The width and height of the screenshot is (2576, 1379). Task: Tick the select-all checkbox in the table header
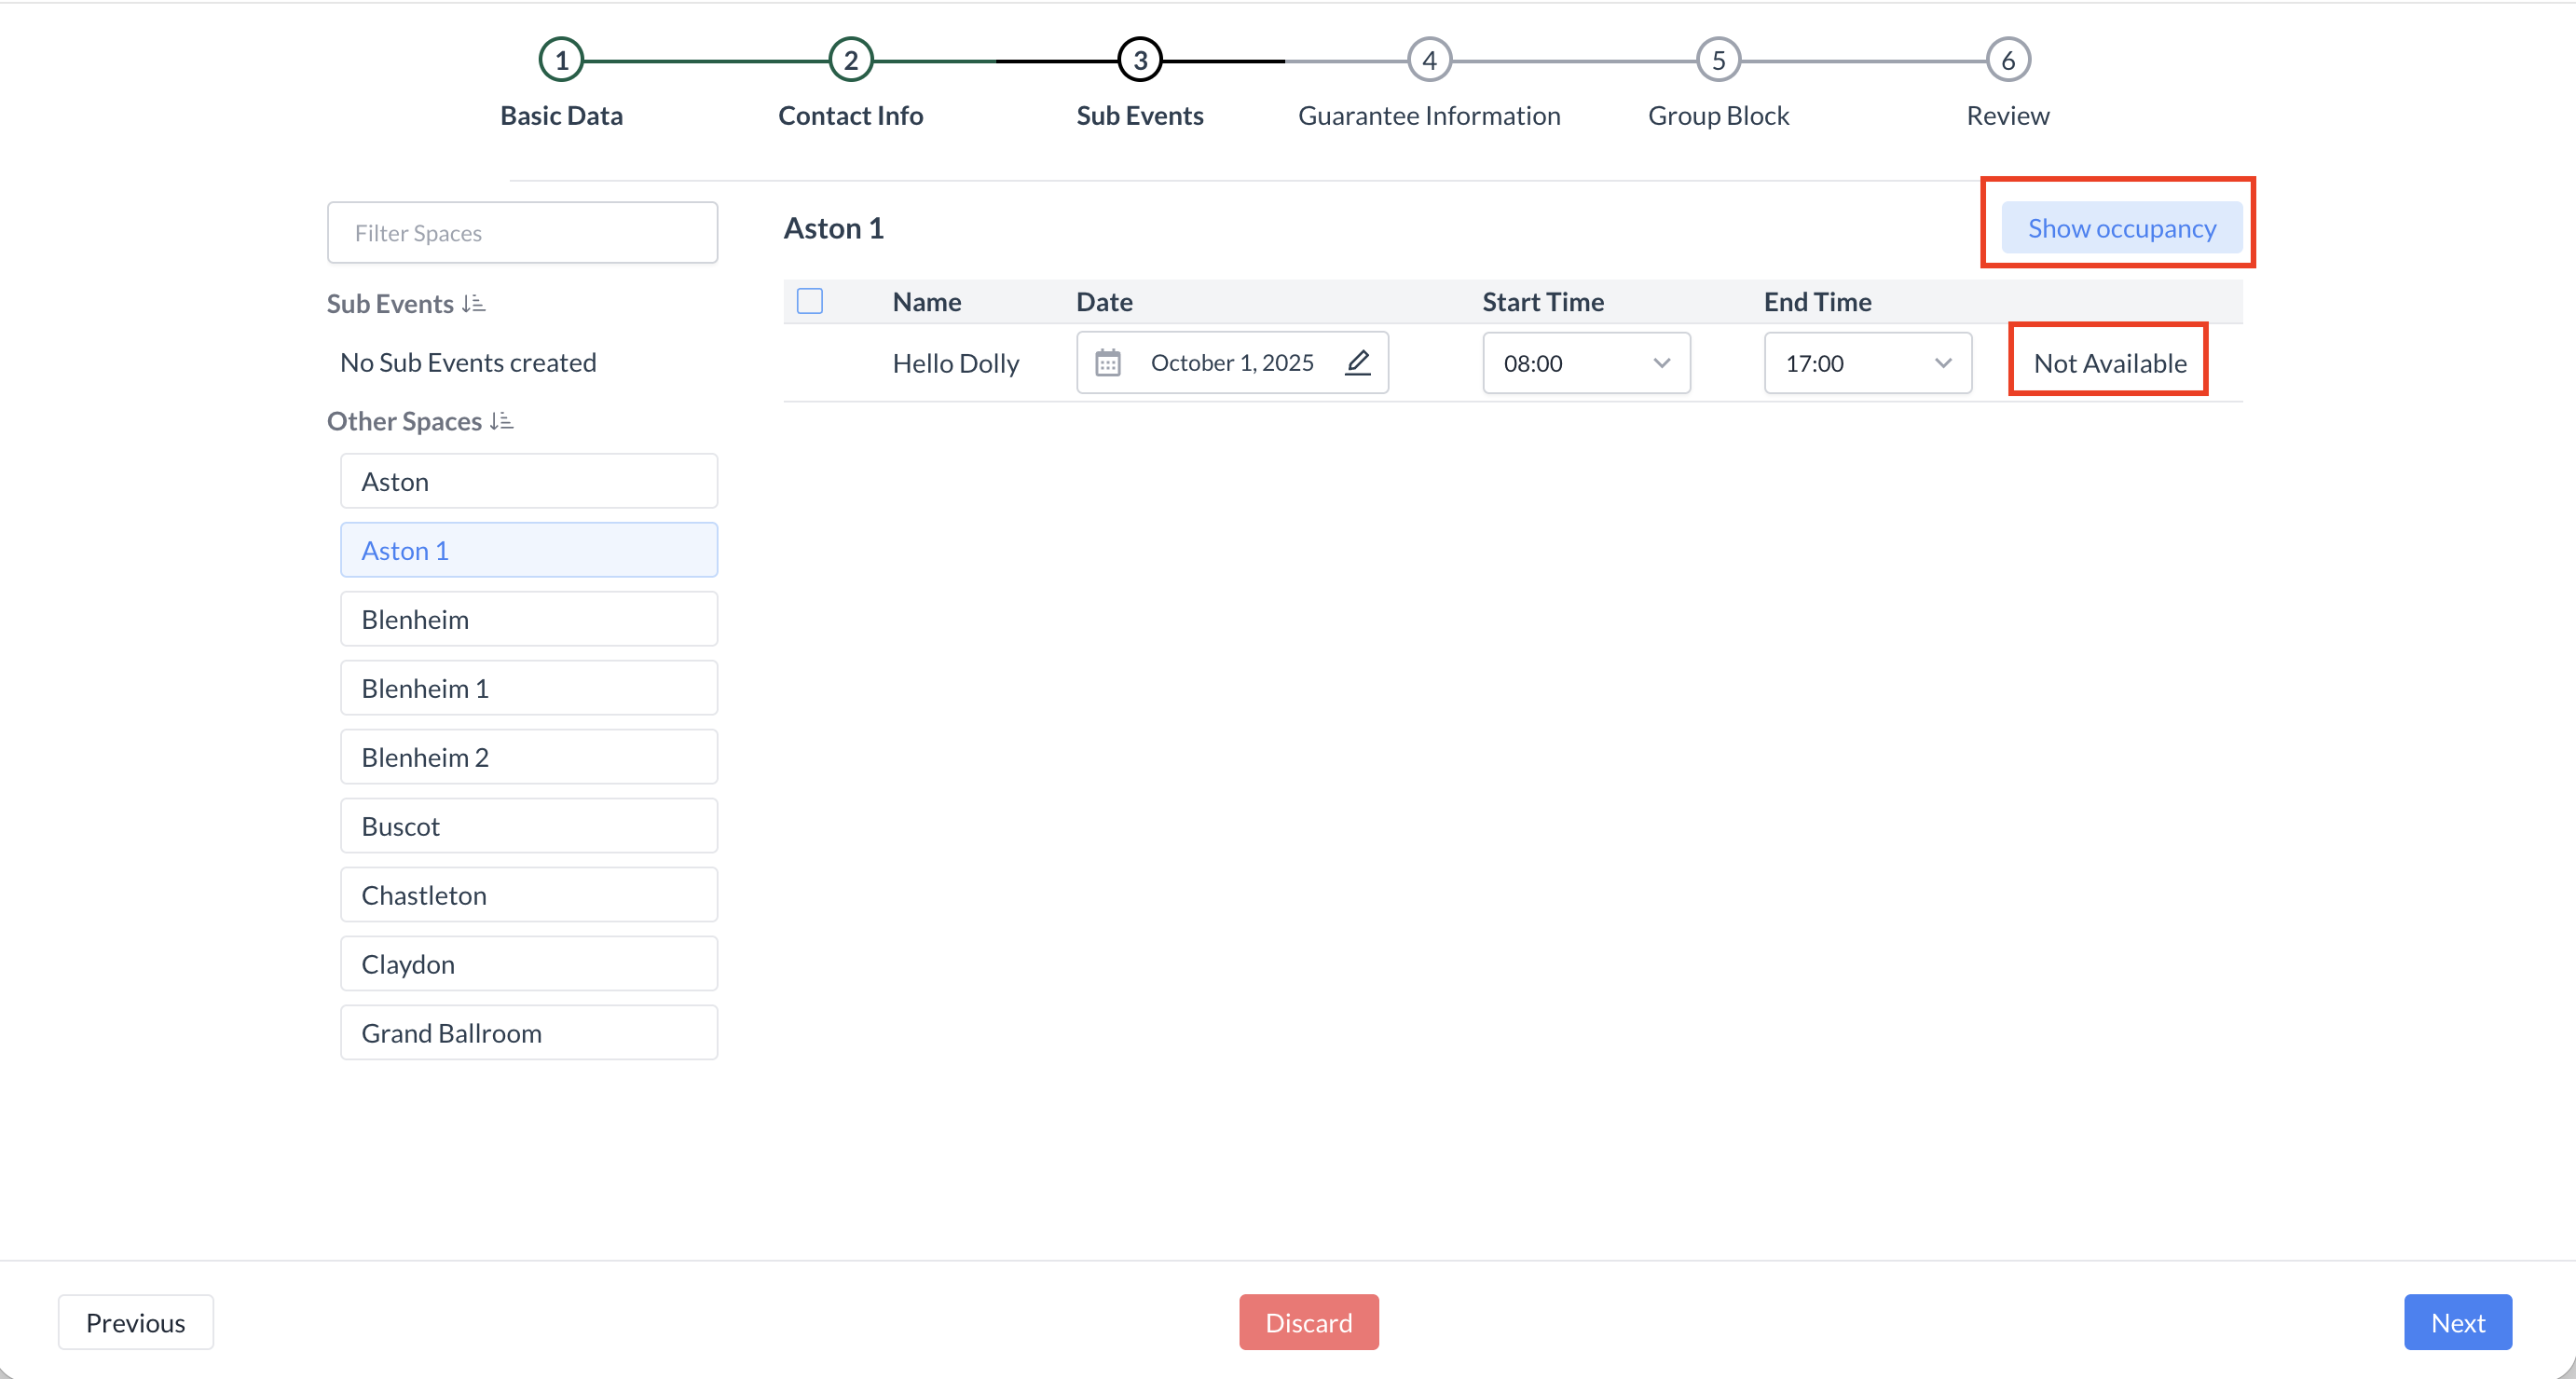point(810,301)
